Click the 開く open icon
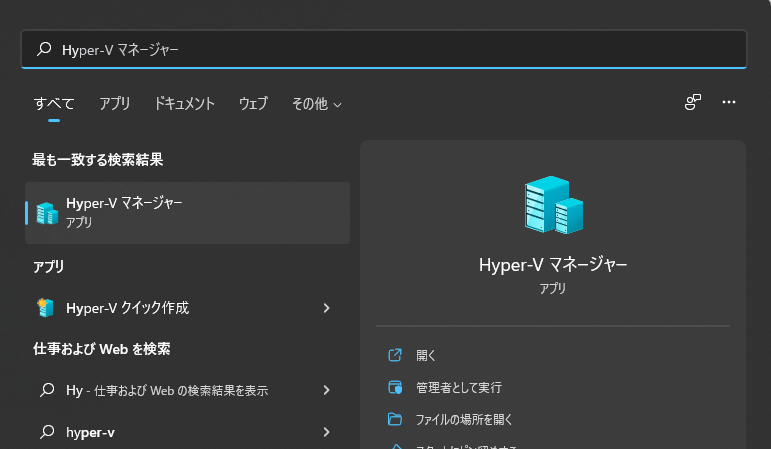Image resolution: width=771 pixels, height=449 pixels. tap(395, 355)
